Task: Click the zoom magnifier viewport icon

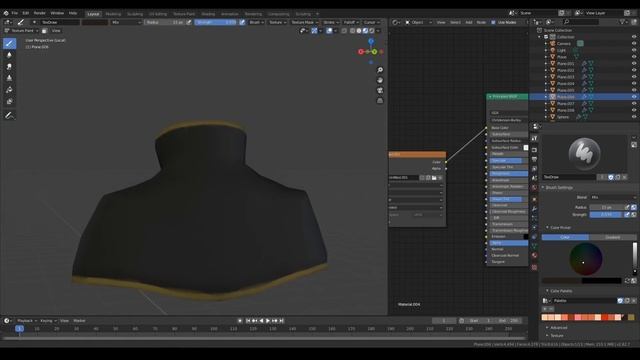Action: (380, 70)
